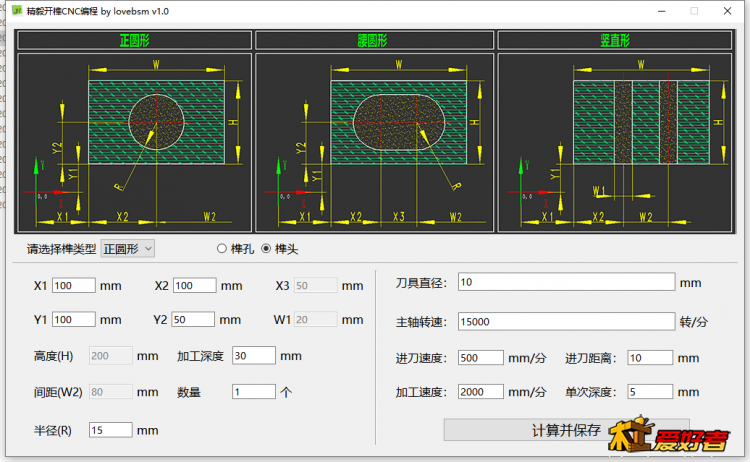Click the 加工深度 input field

click(x=254, y=356)
